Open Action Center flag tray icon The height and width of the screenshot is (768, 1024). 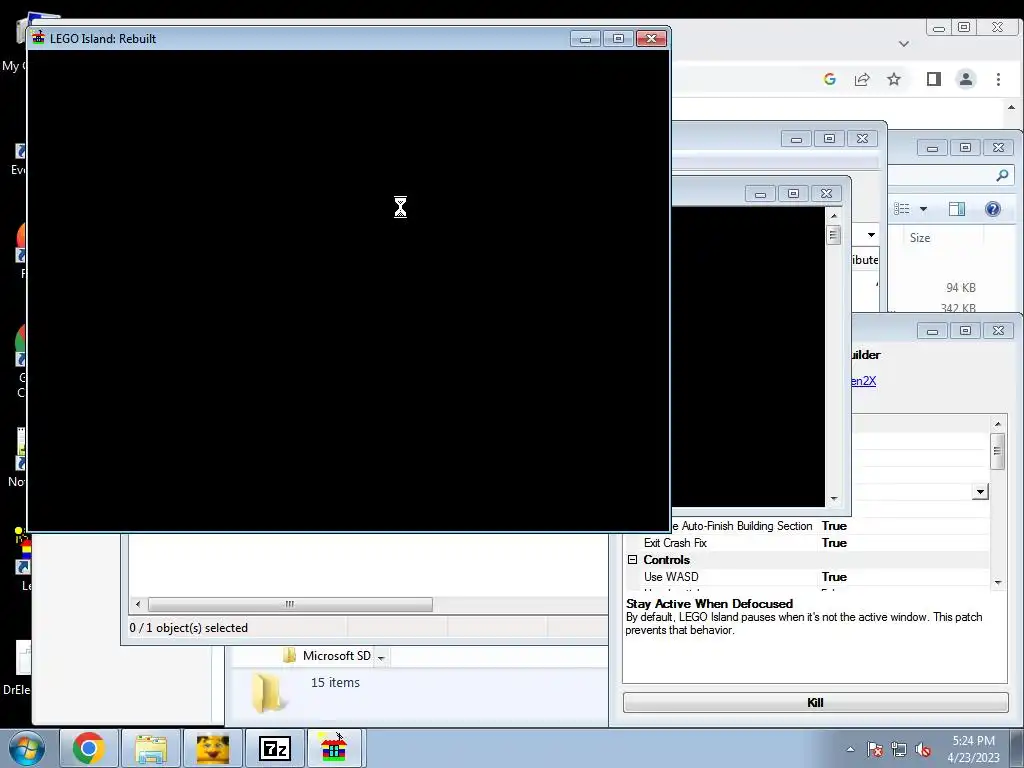pyautogui.click(x=875, y=749)
